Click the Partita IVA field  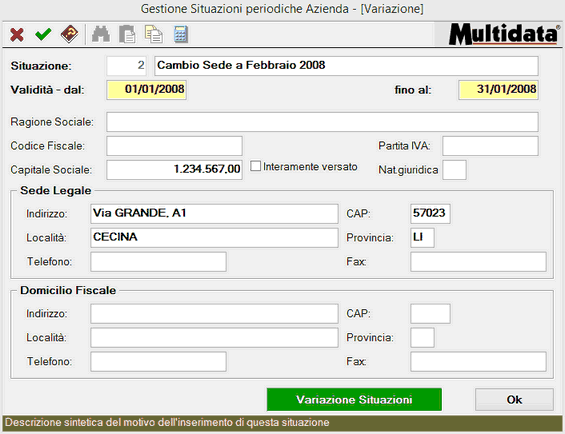[490, 146]
